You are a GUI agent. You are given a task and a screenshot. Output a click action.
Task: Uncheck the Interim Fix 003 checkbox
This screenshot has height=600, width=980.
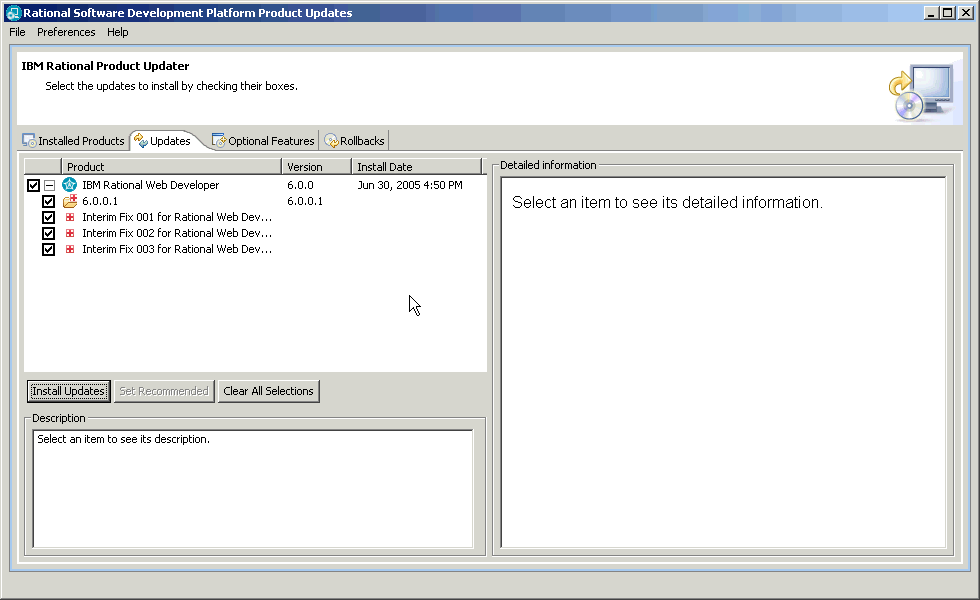pyautogui.click(x=48, y=249)
